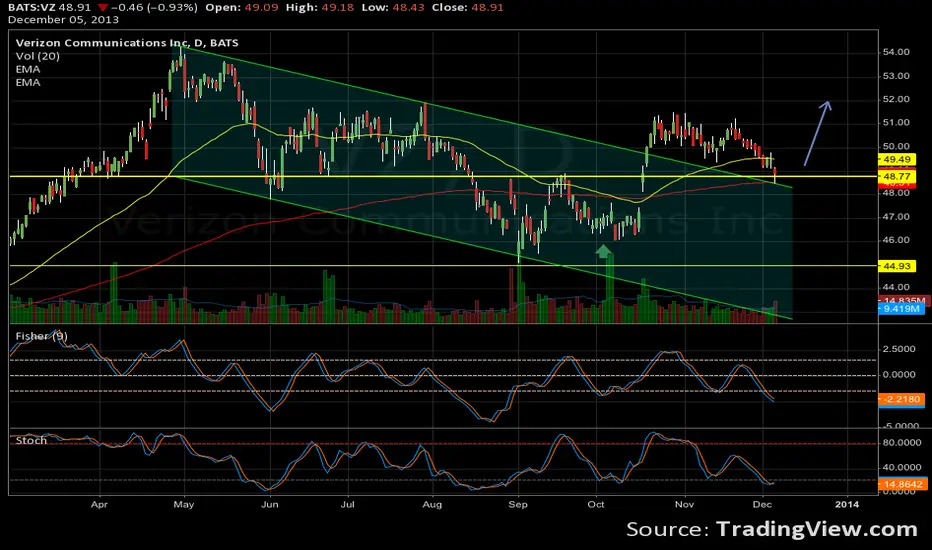Click the Jul label on time axis

click(x=347, y=504)
